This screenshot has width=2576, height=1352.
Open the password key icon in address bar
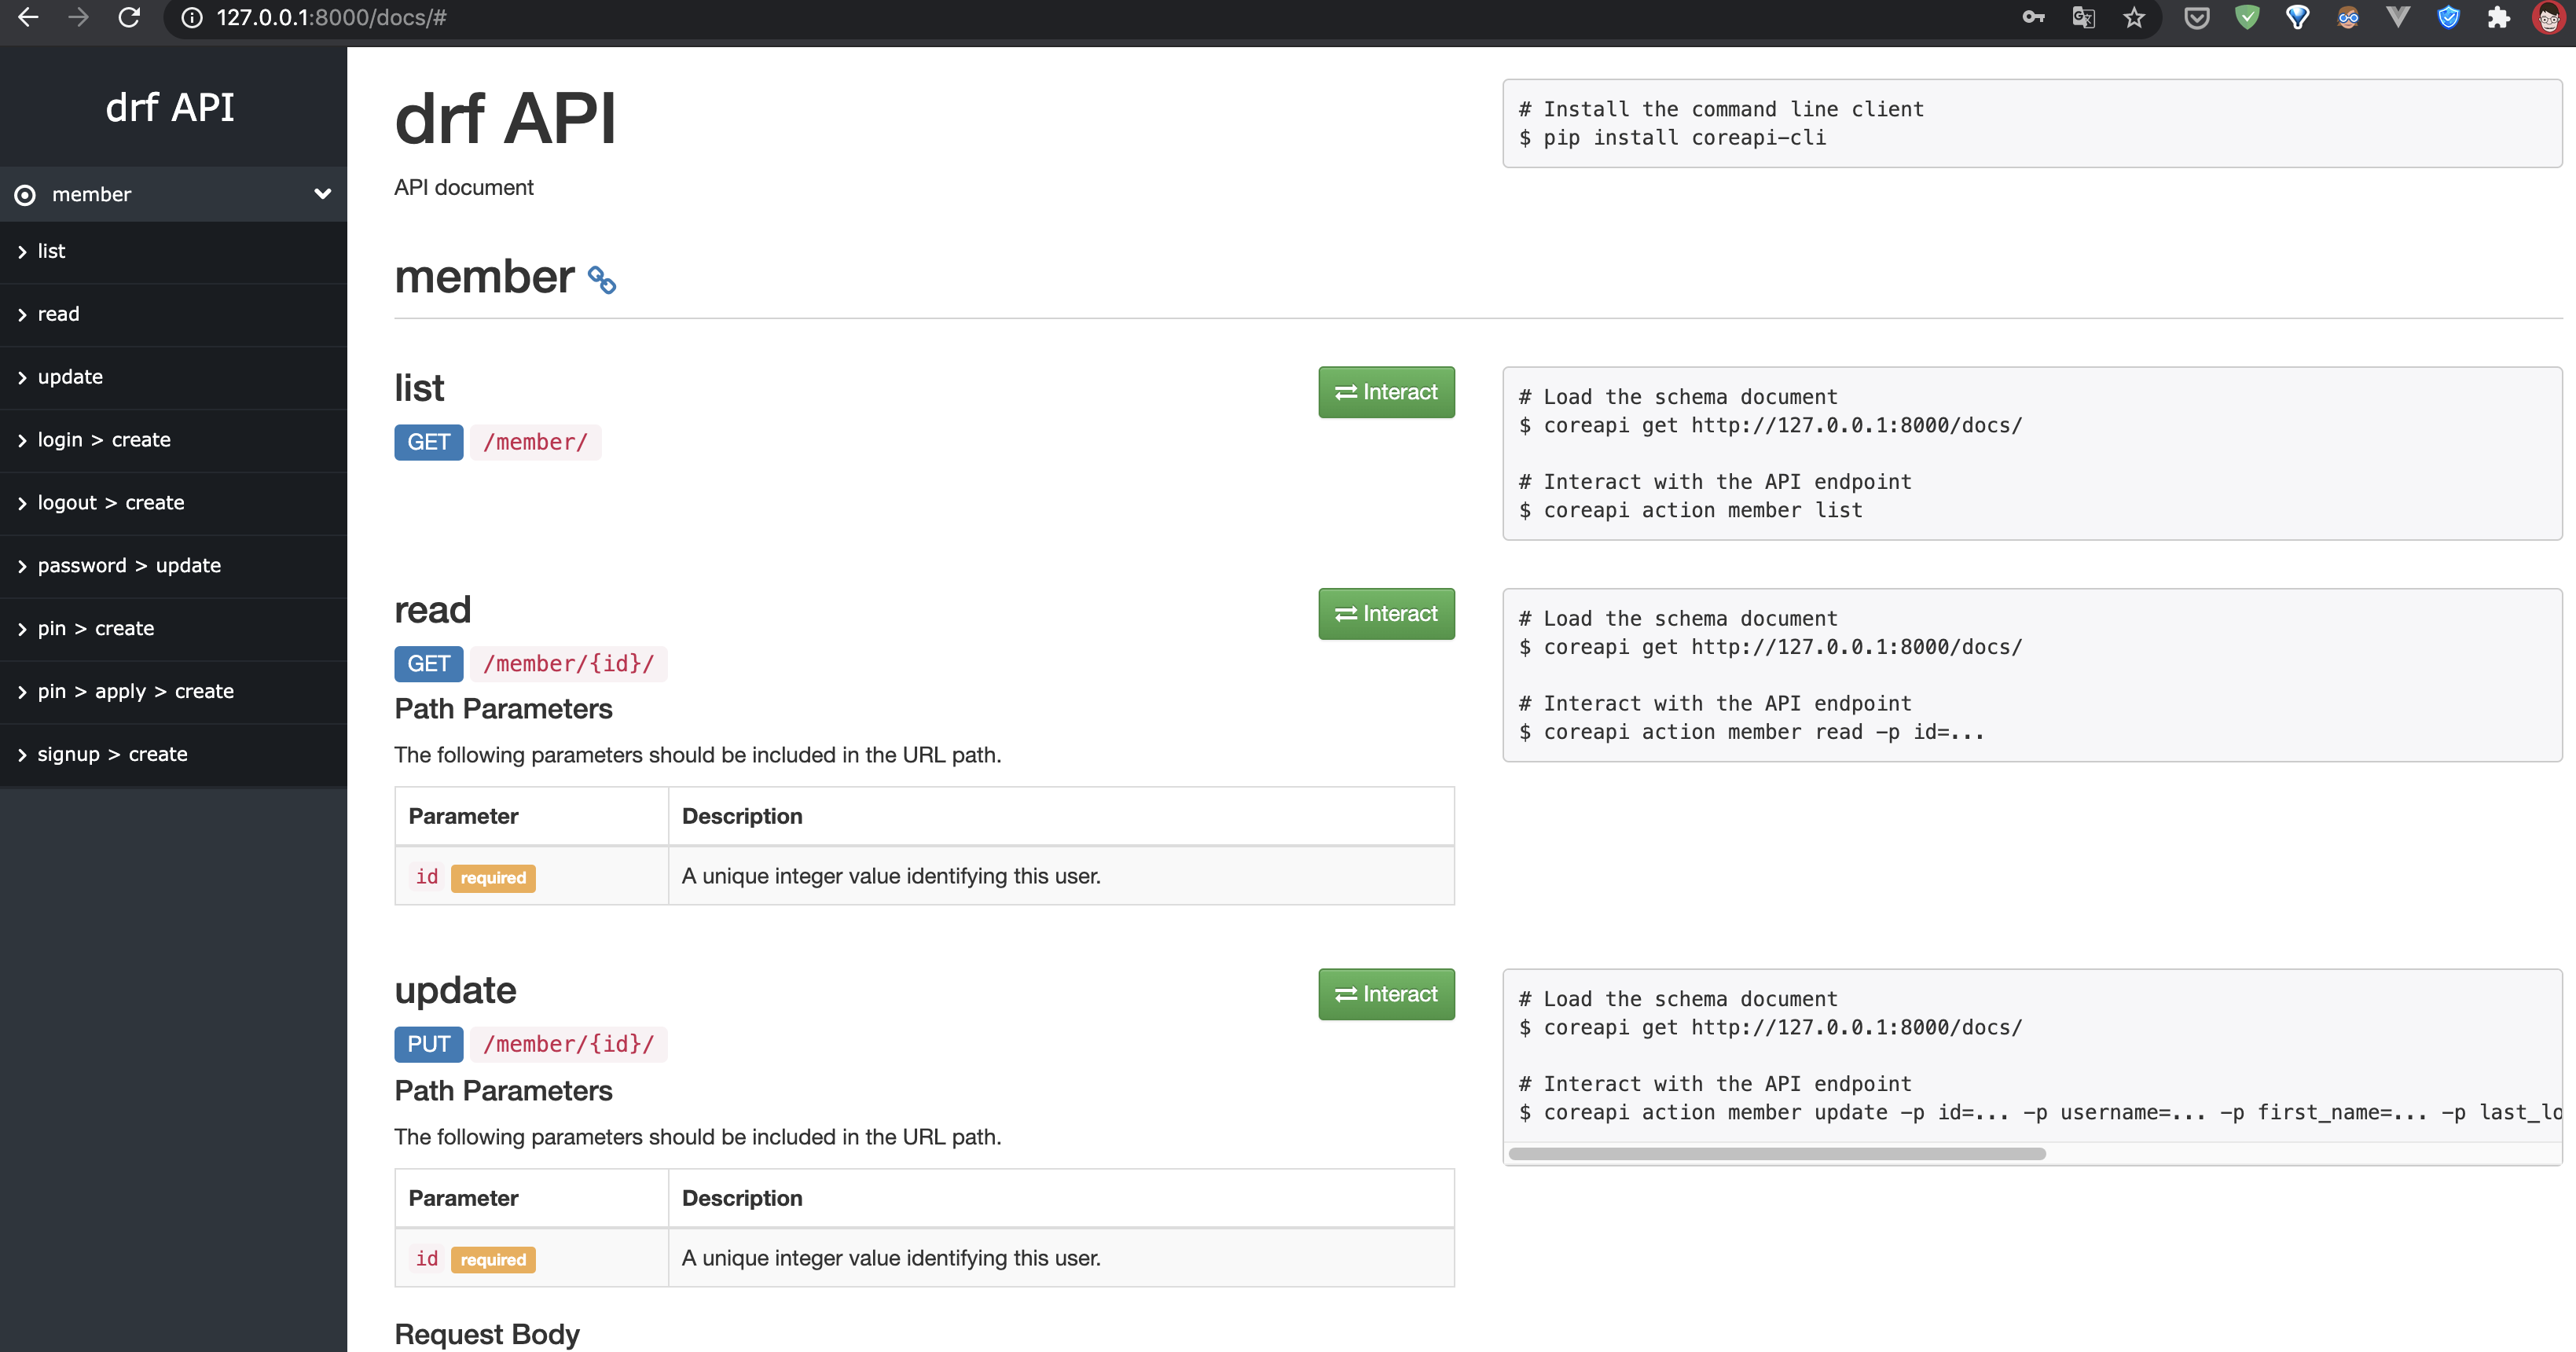coord(2033,18)
